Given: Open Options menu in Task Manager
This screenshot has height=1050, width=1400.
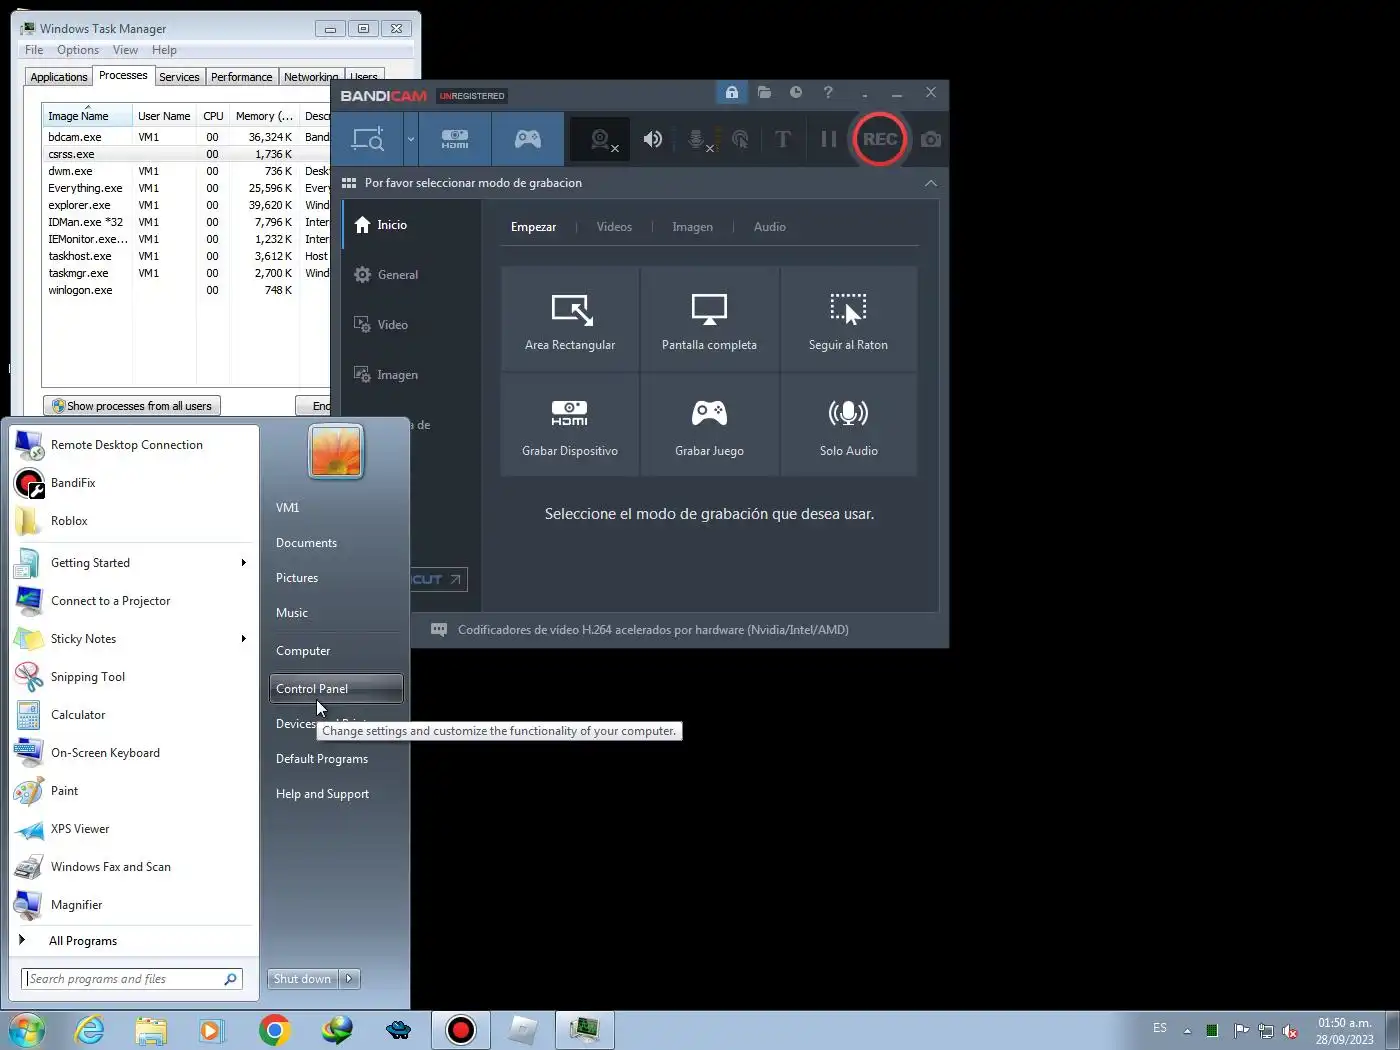Looking at the screenshot, I should pos(78,50).
